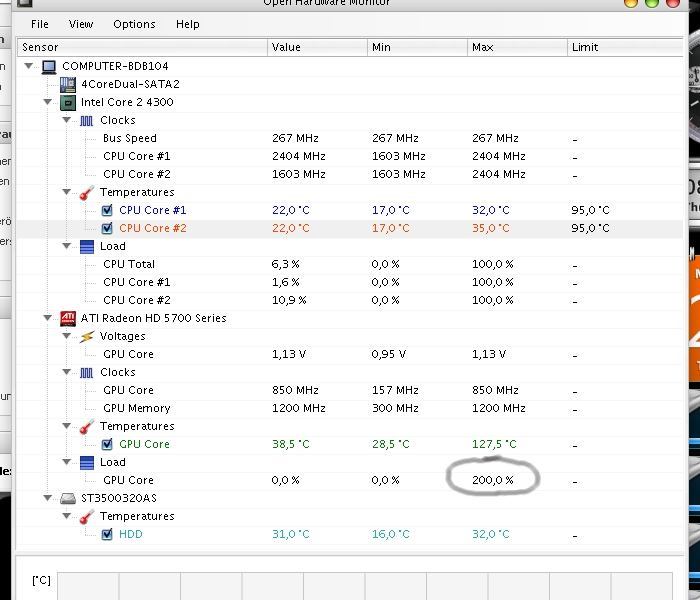700x600 pixels.
Task: Click the 4CoreDual-SATA2 mainboard icon
Action: (68, 84)
